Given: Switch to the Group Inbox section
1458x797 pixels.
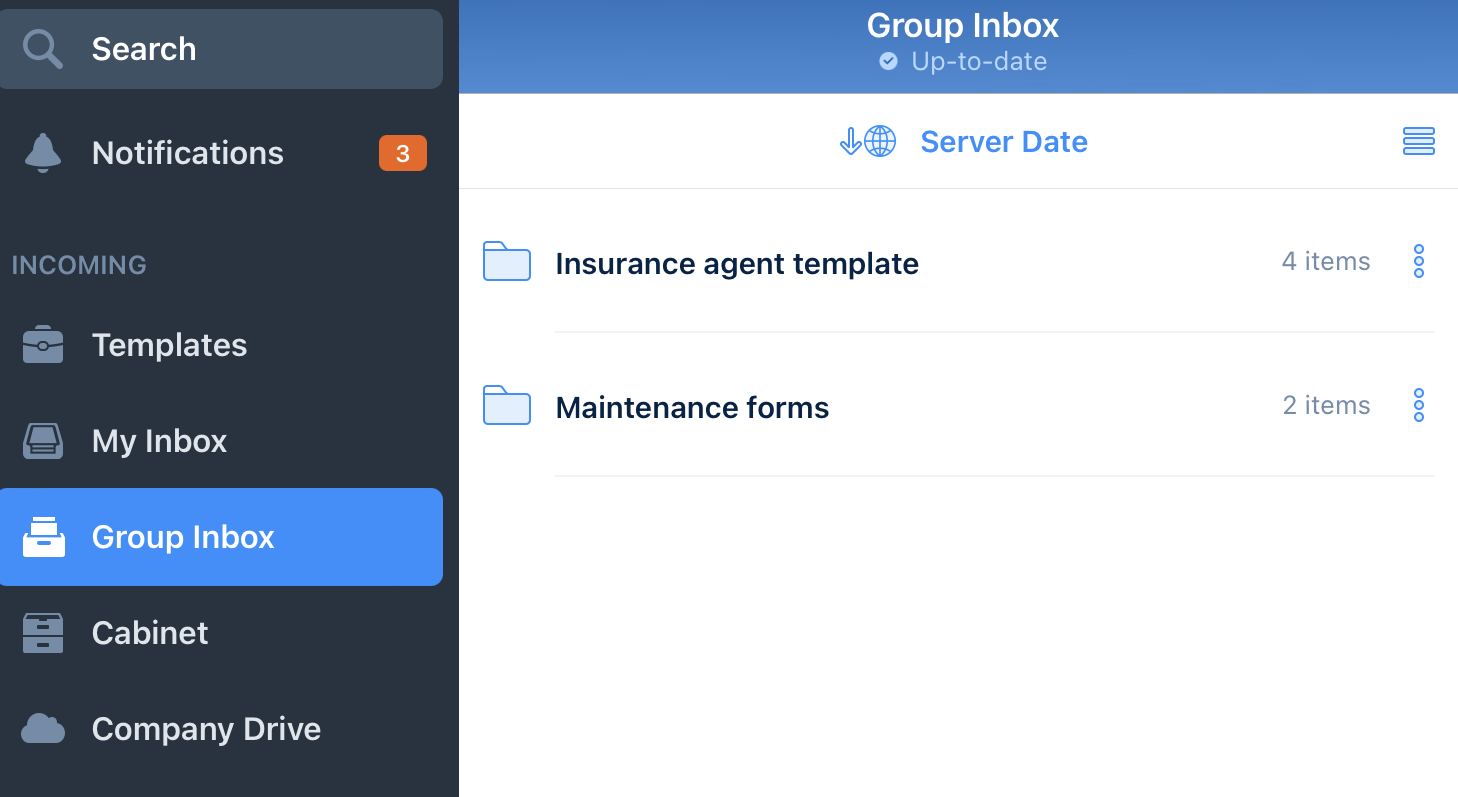Looking at the screenshot, I should pyautogui.click(x=183, y=536).
